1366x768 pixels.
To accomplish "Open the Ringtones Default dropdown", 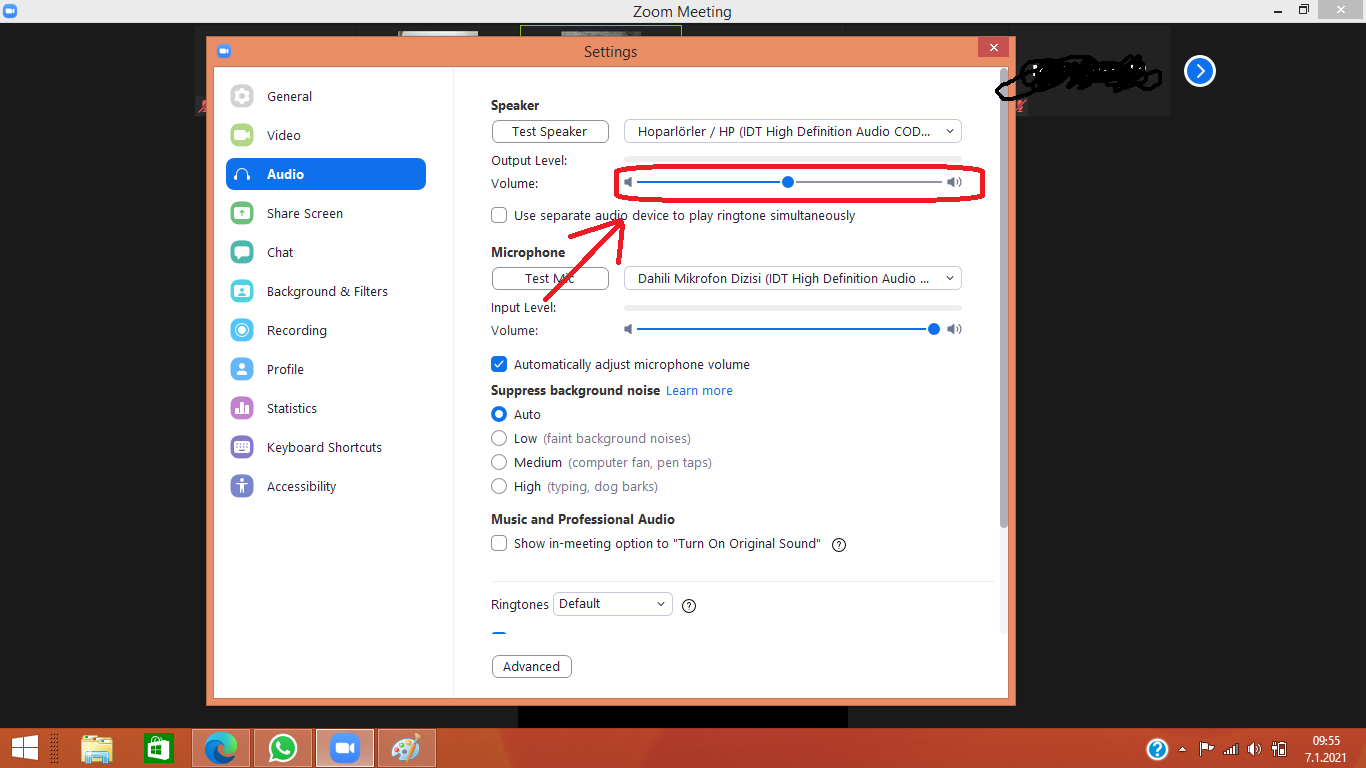I will point(613,604).
